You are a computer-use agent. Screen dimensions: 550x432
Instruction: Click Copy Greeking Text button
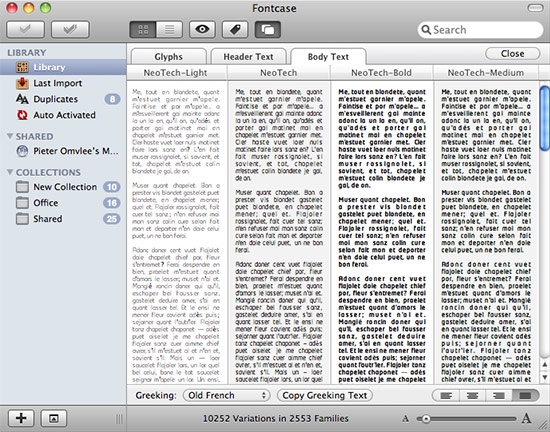[x=324, y=396]
